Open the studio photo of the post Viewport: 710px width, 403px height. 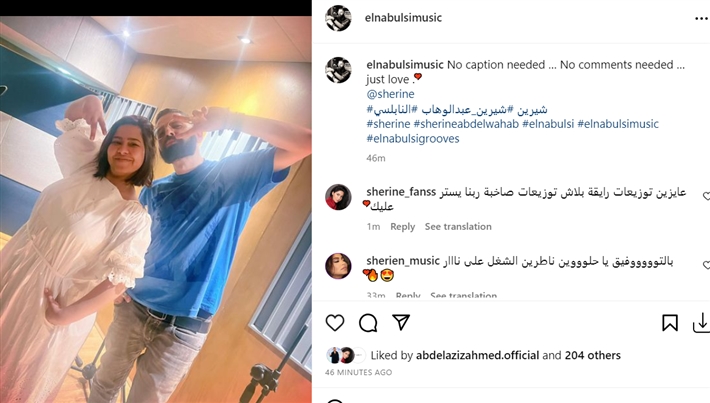point(156,209)
